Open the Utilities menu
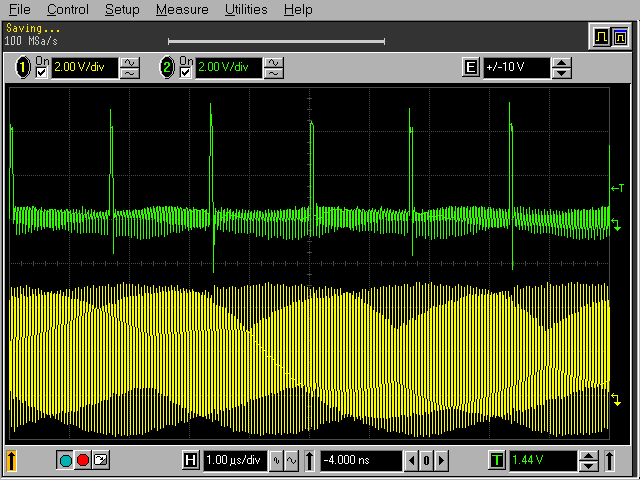 coord(246,9)
